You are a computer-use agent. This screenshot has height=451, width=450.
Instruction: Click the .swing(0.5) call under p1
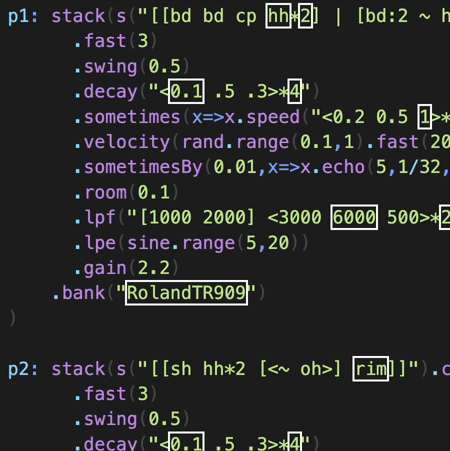pyautogui.click(x=132, y=66)
